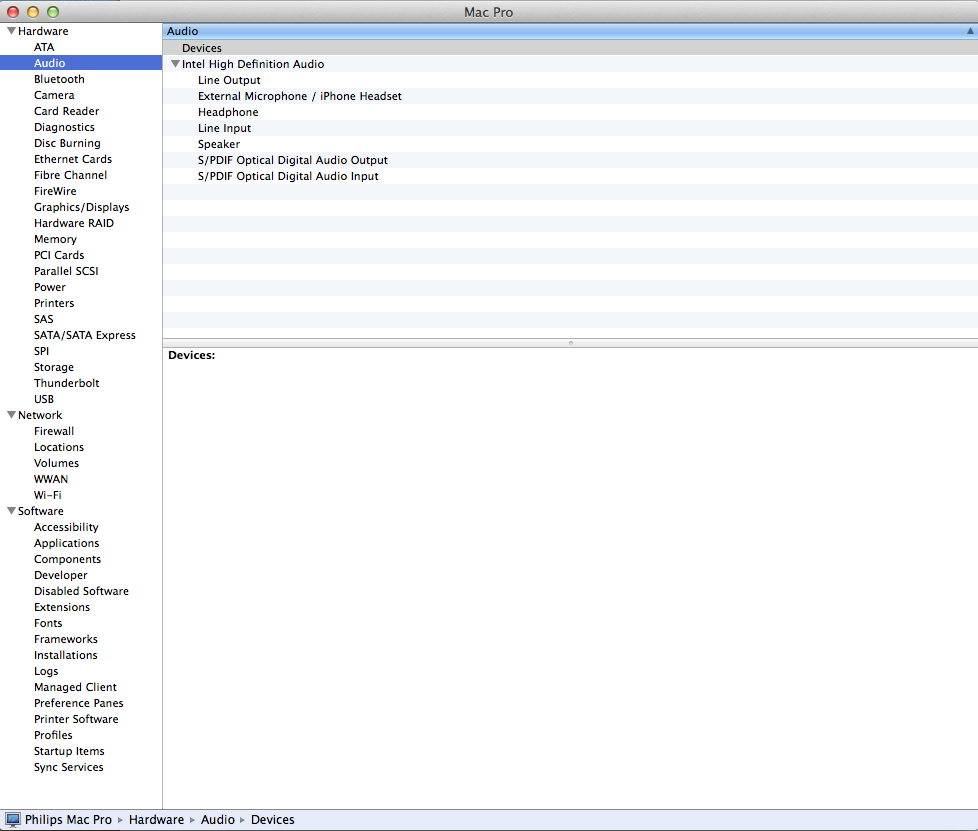Open Graphics/Displays information
This screenshot has height=831, width=978.
coord(81,207)
